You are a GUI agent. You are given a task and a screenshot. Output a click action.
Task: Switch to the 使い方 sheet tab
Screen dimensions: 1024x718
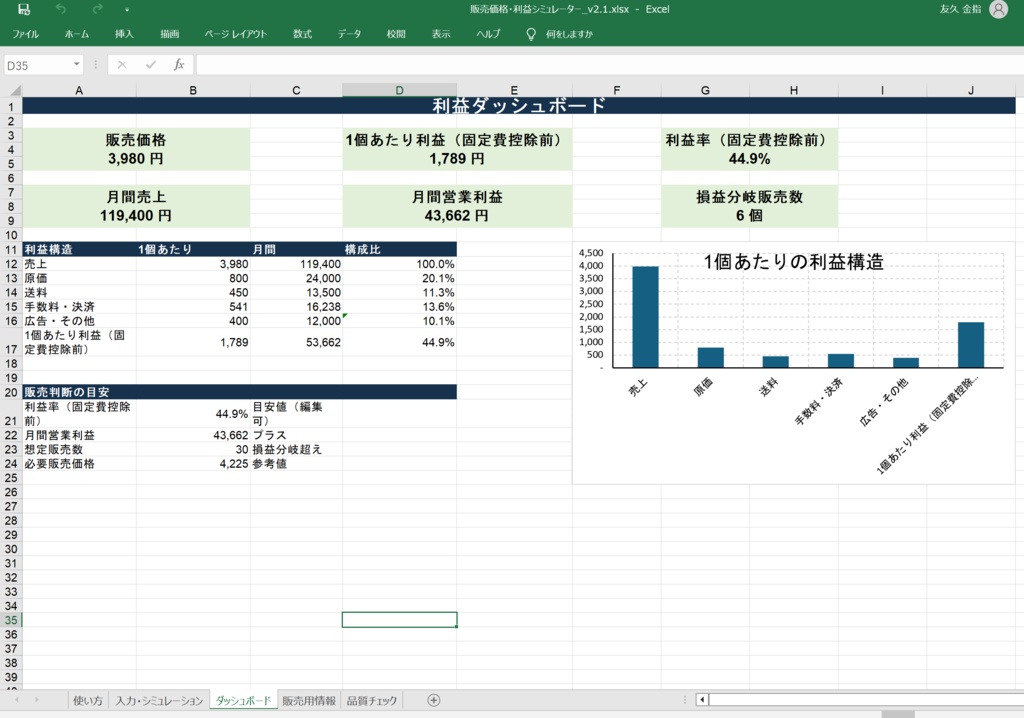coord(88,700)
